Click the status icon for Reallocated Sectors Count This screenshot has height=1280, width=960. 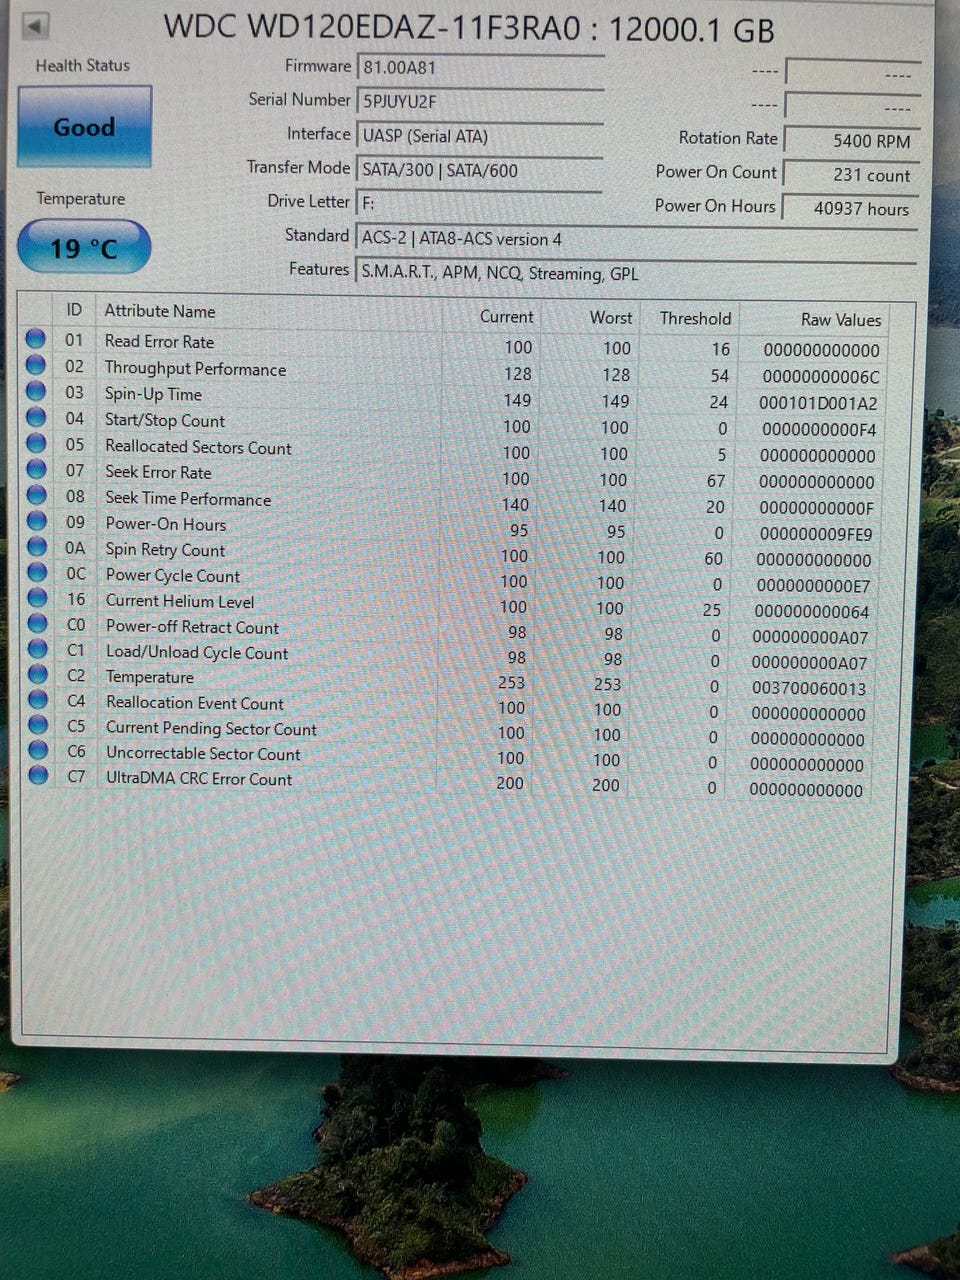[36, 444]
